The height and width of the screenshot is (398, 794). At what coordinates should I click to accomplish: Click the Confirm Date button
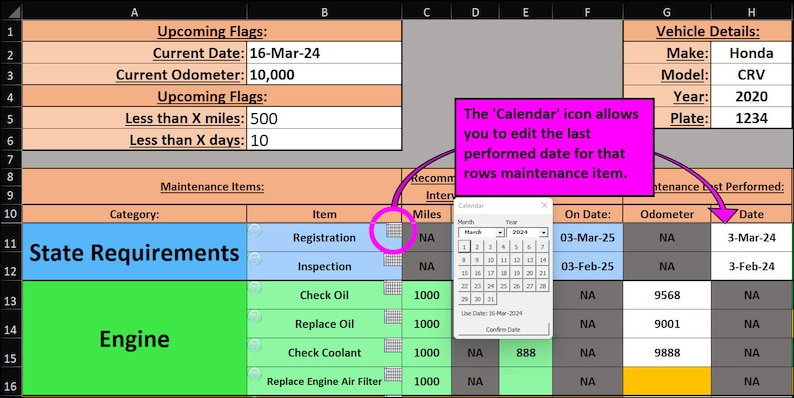tap(503, 329)
